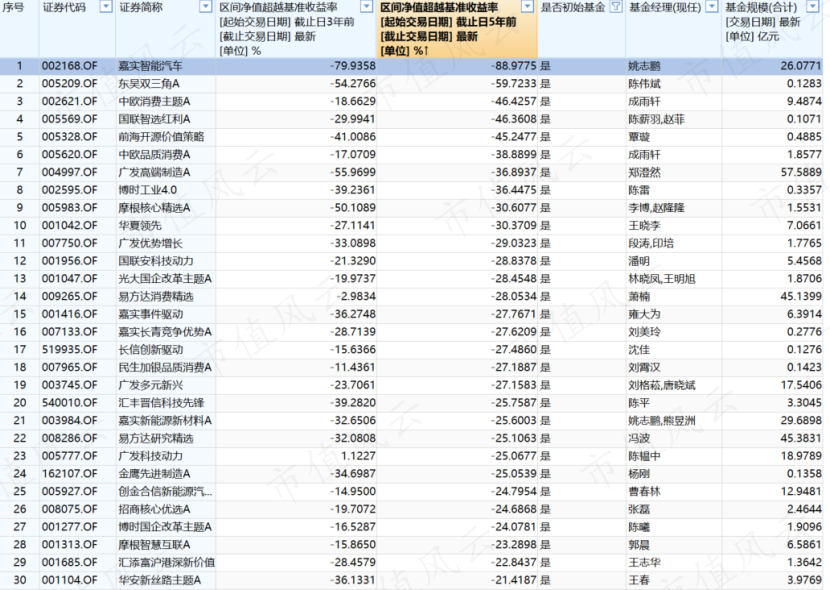Click the 证券简称 column header text
This screenshot has width=830, height=590.
(x=141, y=7)
